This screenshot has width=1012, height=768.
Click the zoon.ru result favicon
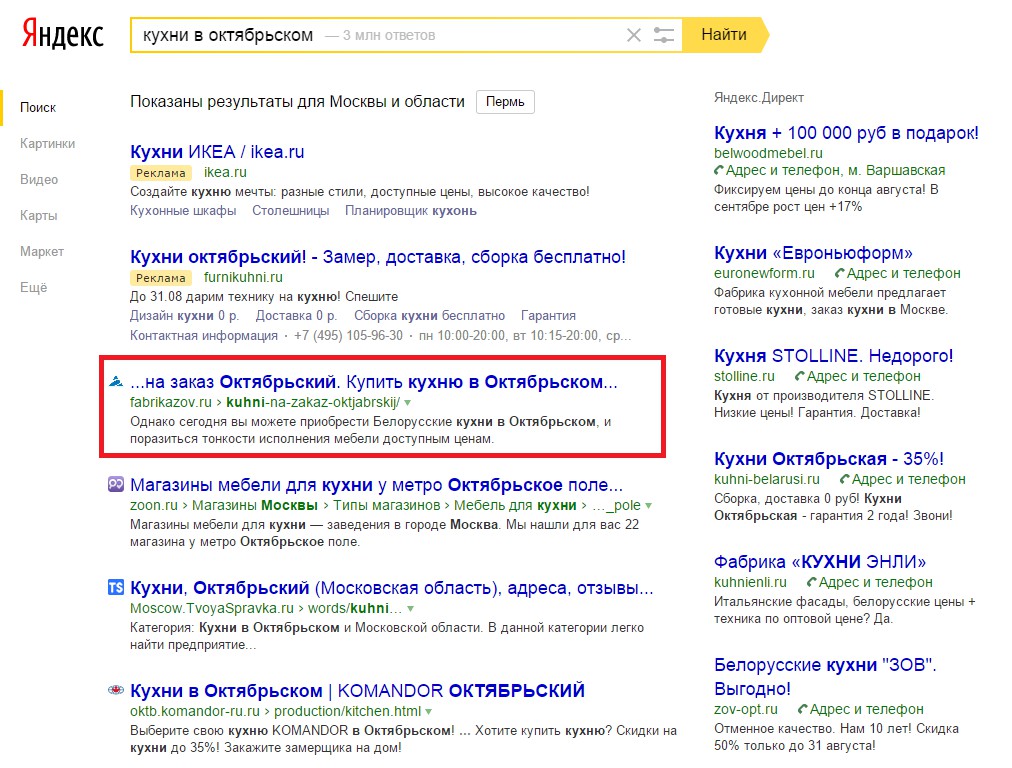pyautogui.click(x=116, y=485)
